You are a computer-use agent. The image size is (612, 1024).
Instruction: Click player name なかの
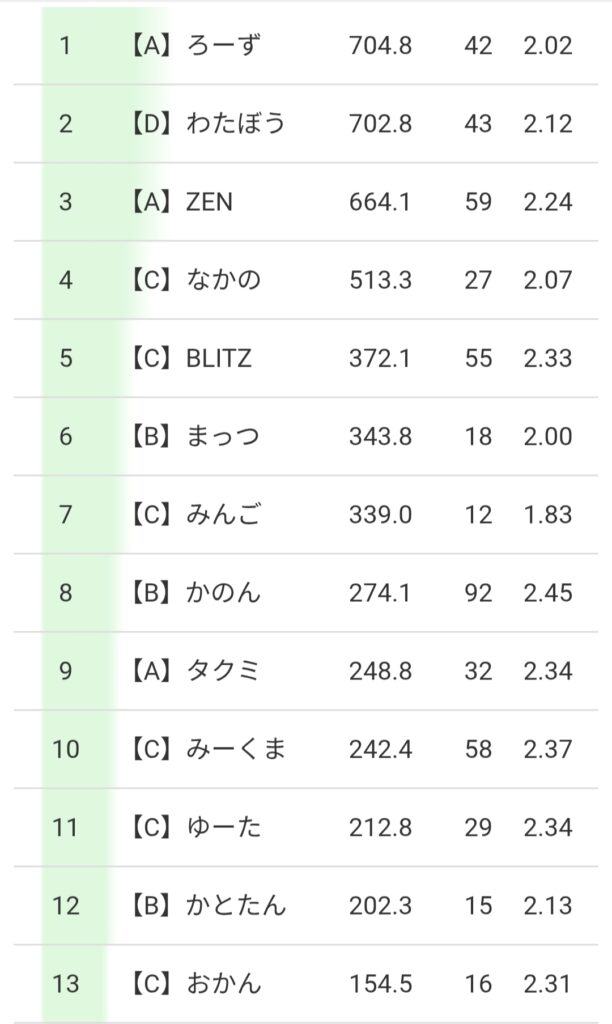224,280
